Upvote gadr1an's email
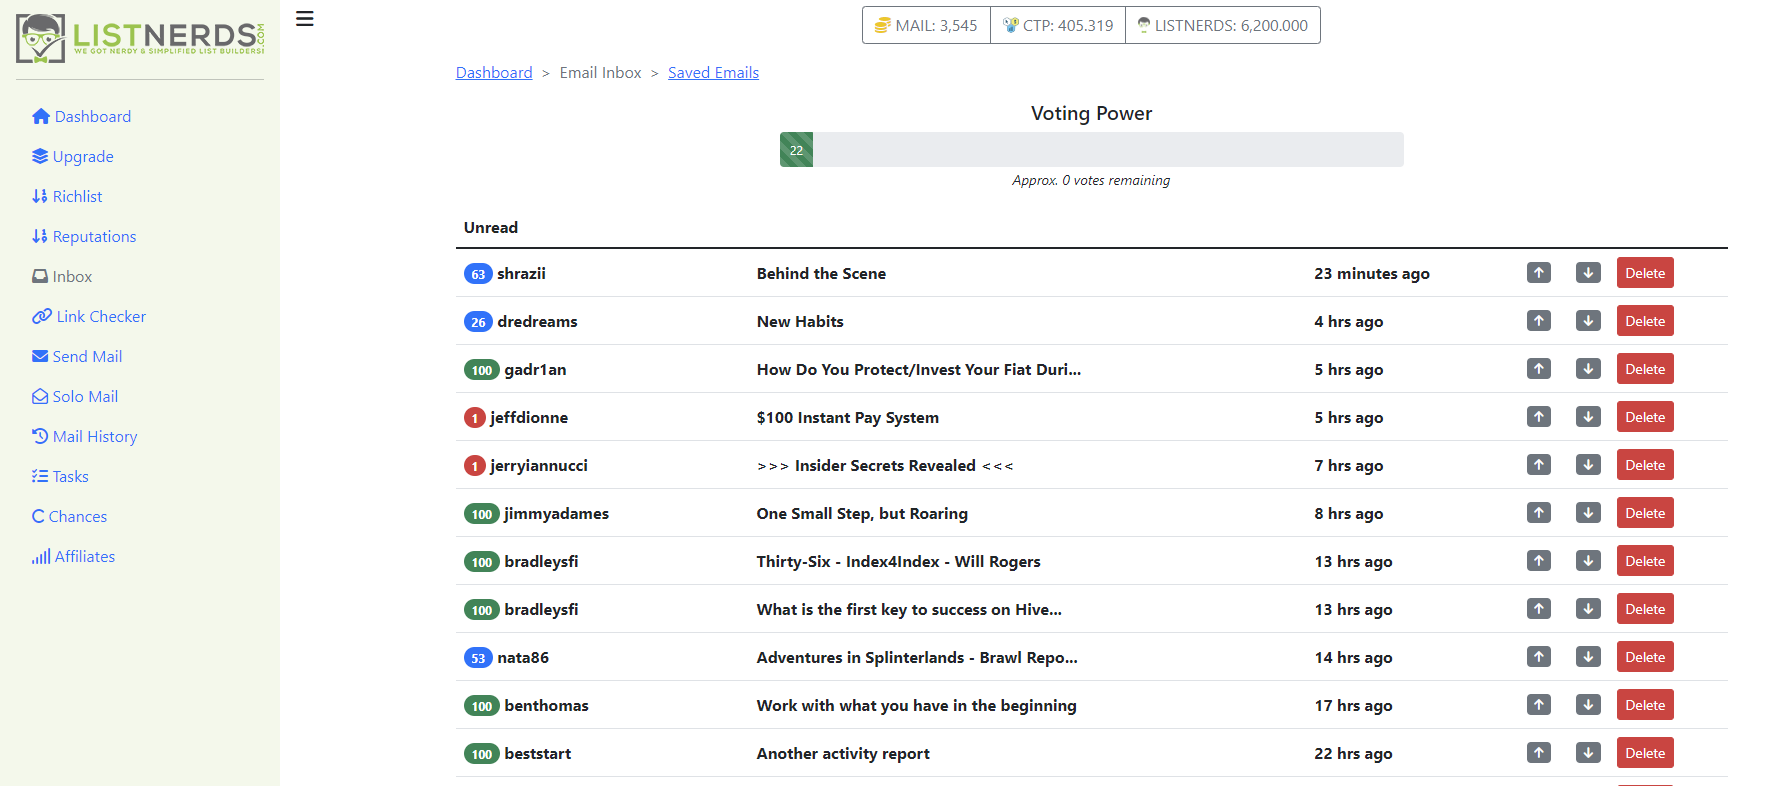The height and width of the screenshot is (786, 1782). tap(1539, 369)
